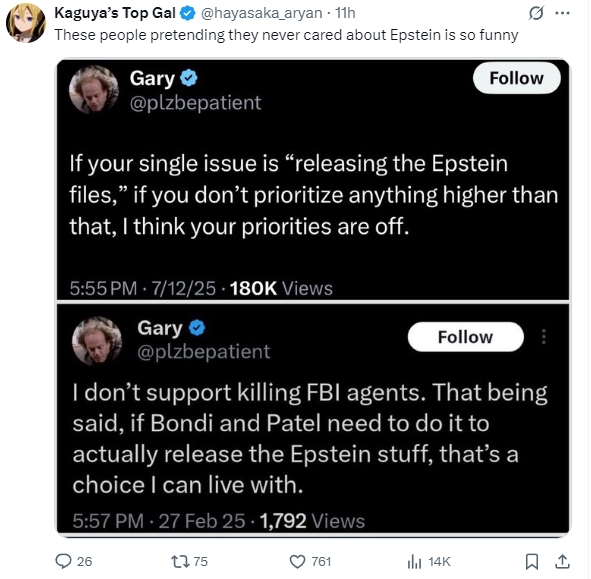591x579 pixels.
Task: Click the blue verified badge beside Kaguya's Top Gal
Action: (x=187, y=13)
